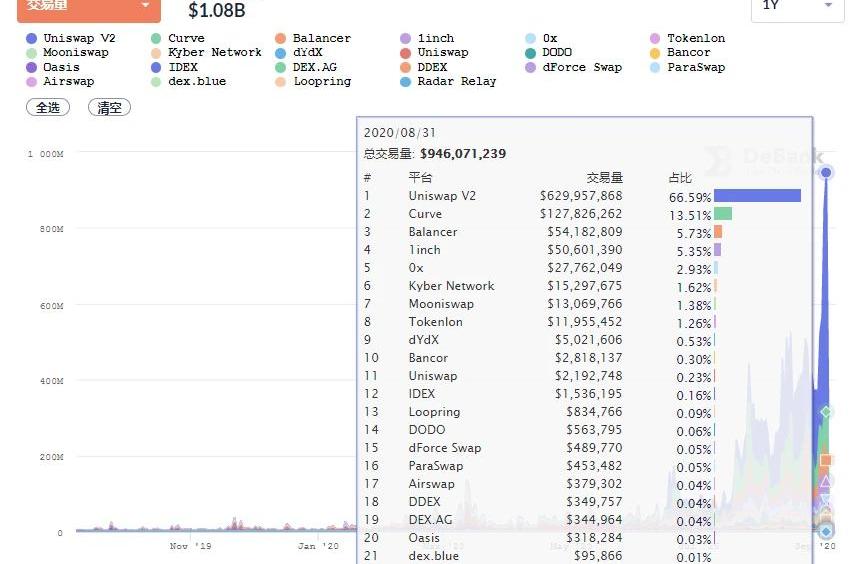
Task: Open the 交易量 metric dropdown
Action: point(88,6)
